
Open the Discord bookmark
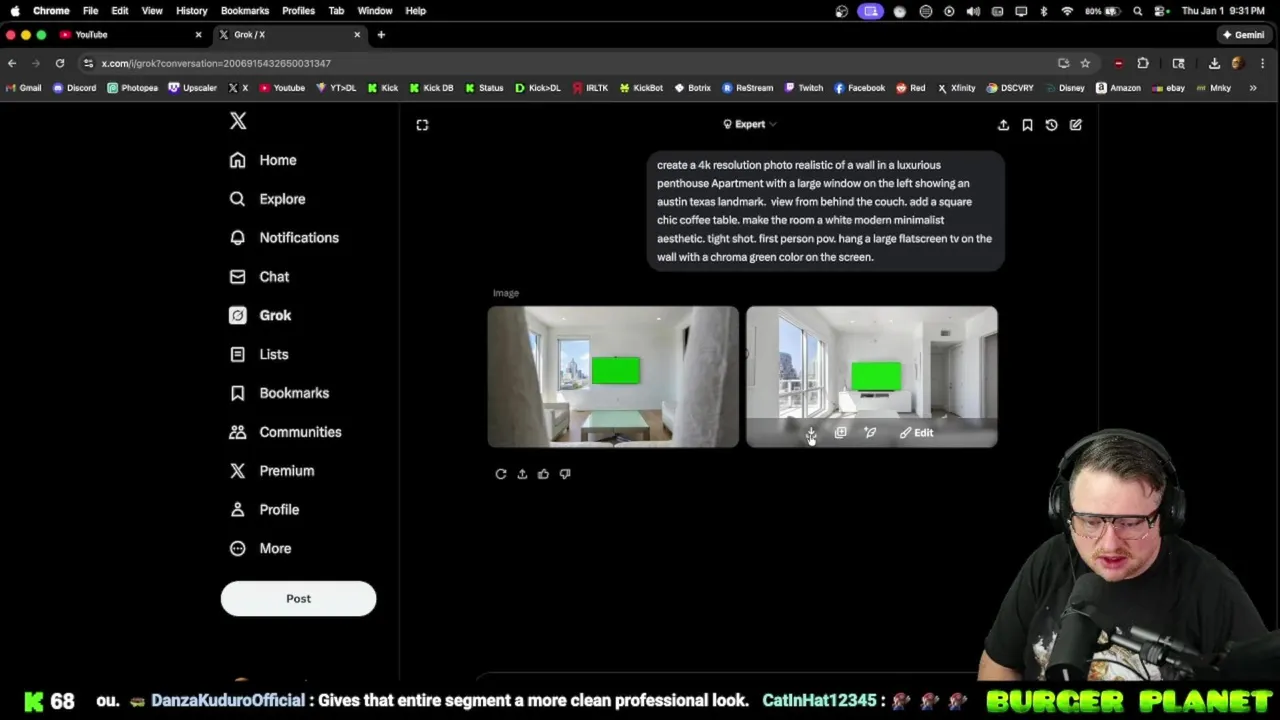pyautogui.click(x=75, y=88)
